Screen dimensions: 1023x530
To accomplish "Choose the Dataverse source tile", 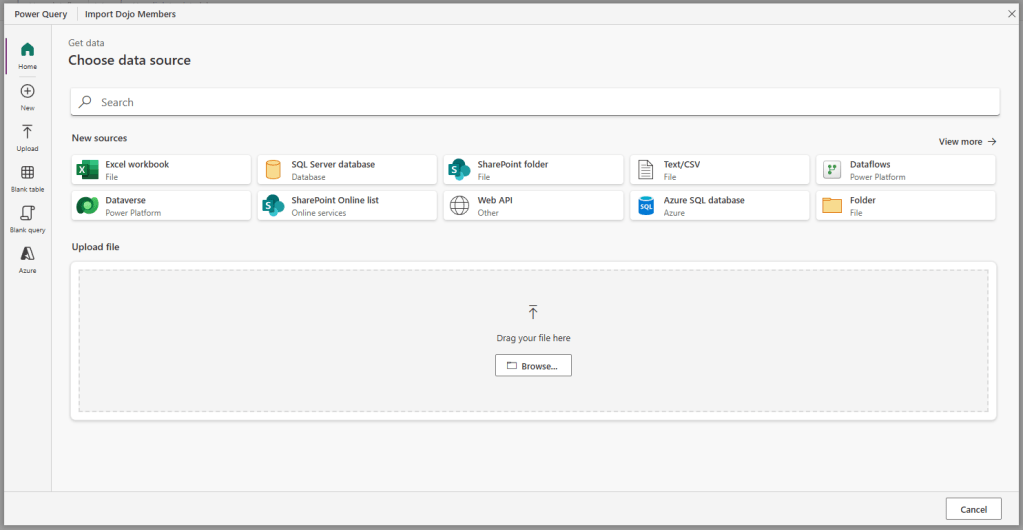I will click(x=161, y=206).
